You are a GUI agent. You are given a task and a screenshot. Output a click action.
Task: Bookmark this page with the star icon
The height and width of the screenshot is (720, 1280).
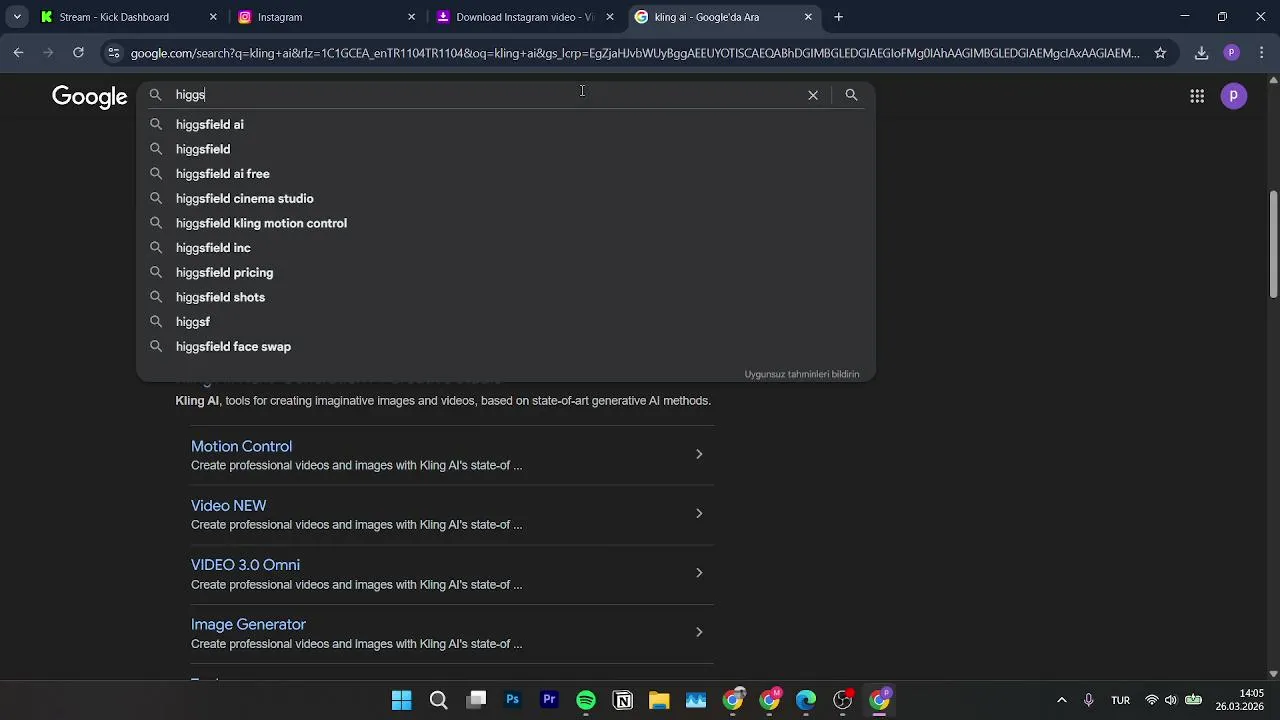tap(1160, 53)
